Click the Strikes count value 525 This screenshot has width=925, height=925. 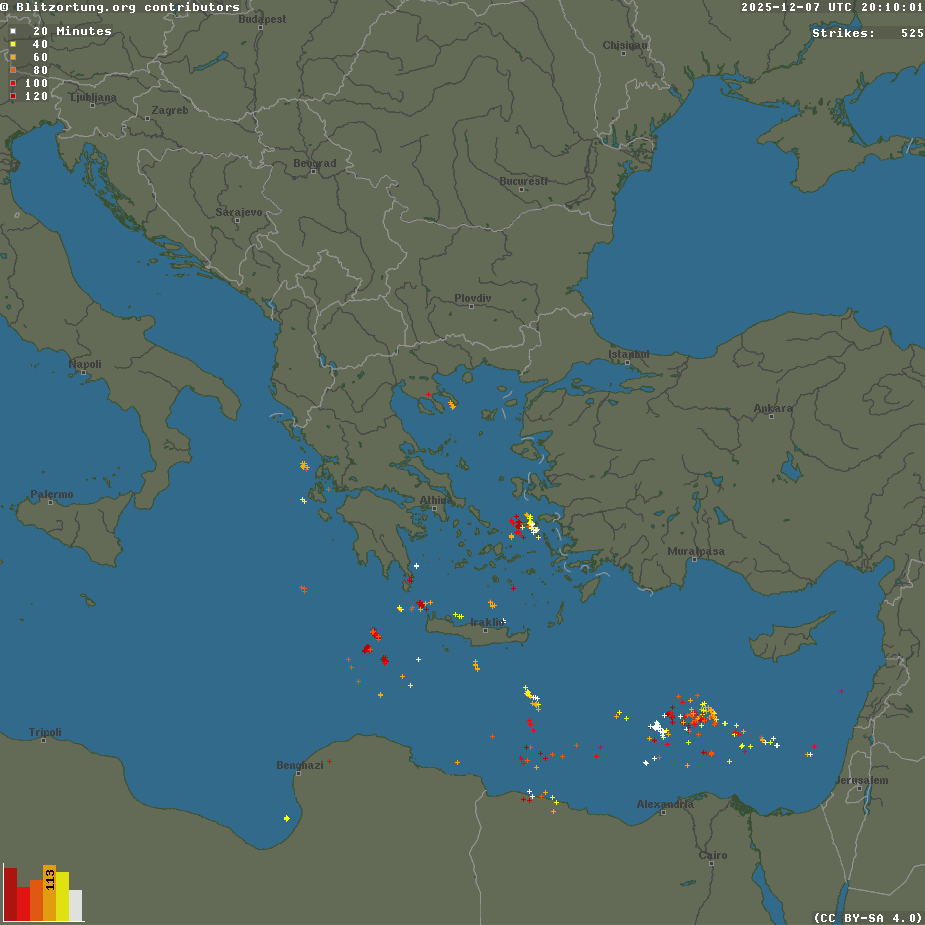tap(911, 33)
